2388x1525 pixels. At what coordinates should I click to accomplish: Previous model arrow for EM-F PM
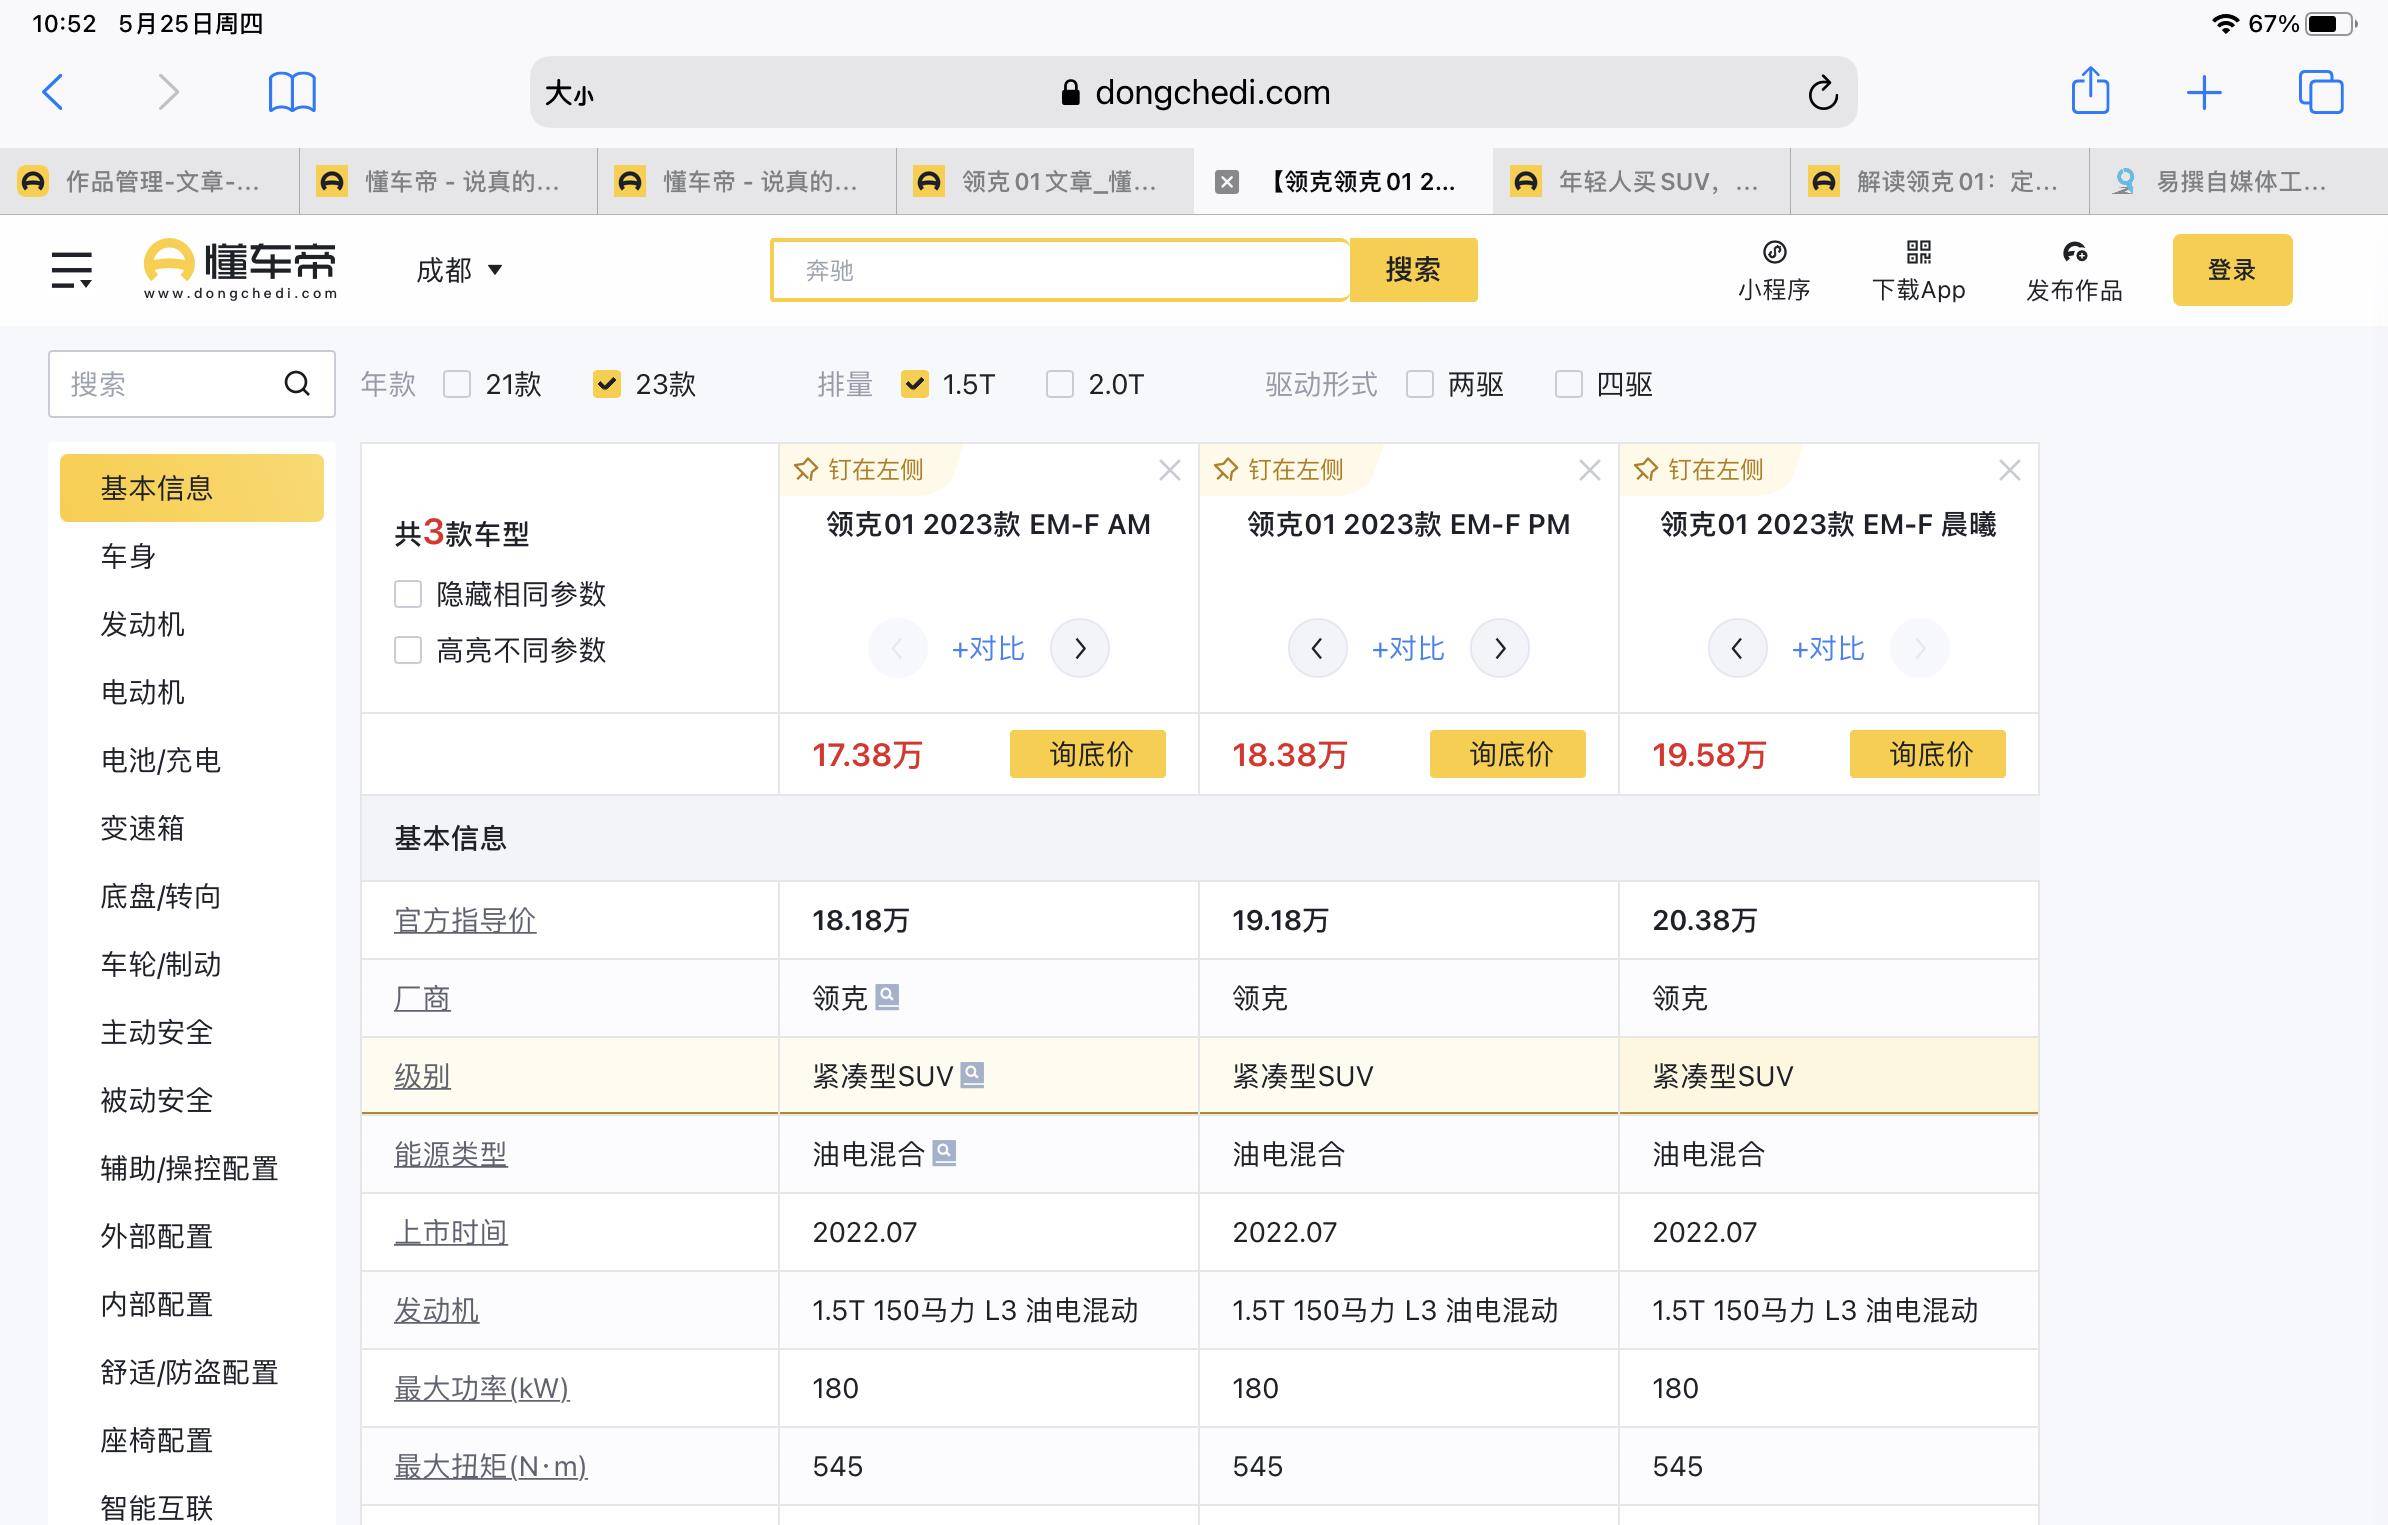(x=1317, y=649)
